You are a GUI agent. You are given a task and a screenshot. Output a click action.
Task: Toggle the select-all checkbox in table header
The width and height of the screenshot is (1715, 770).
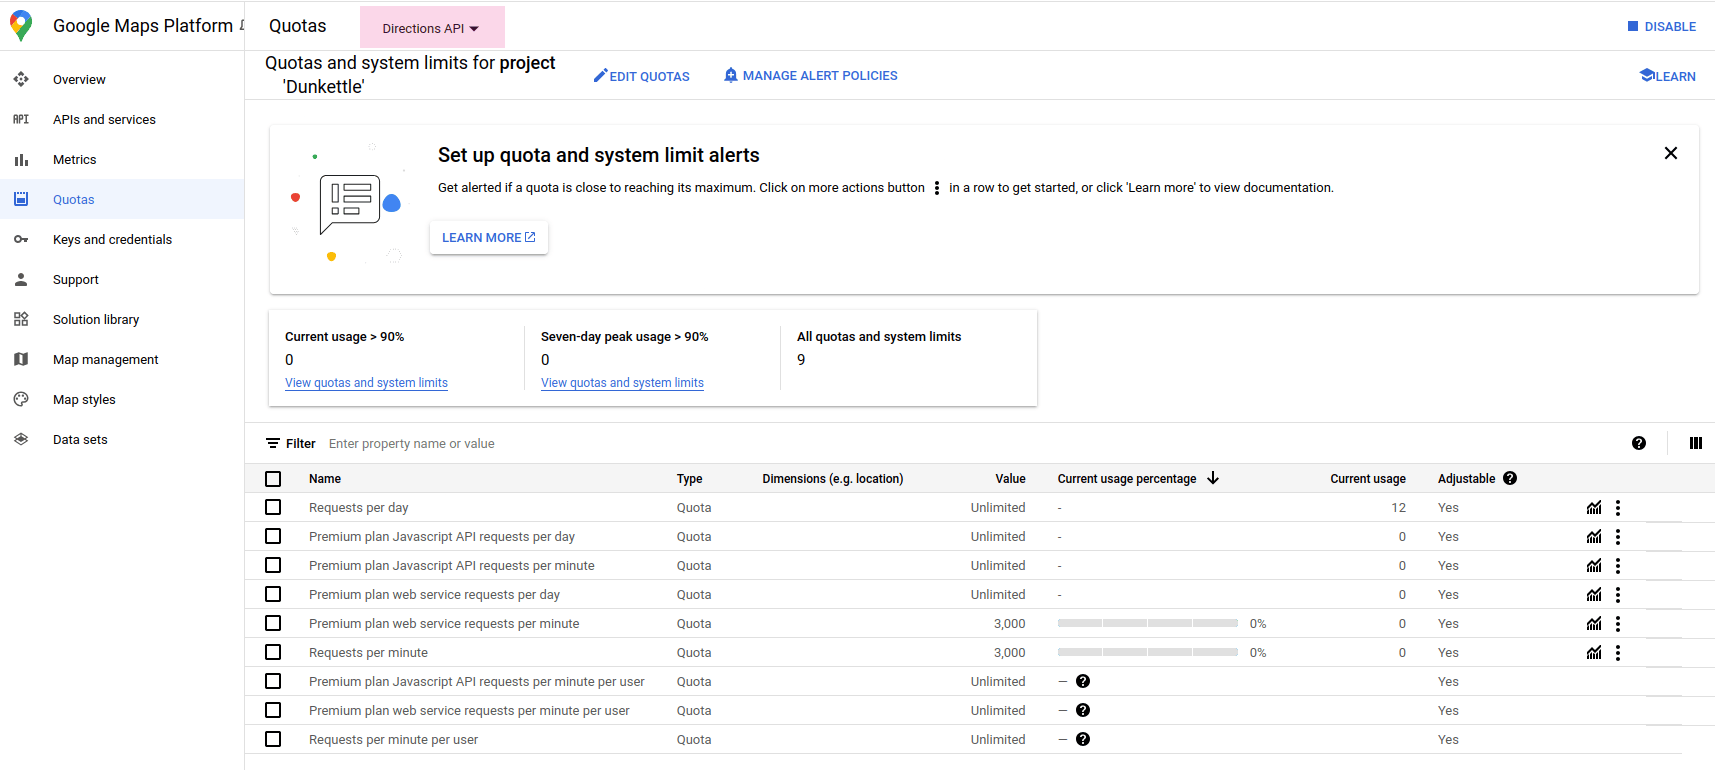(x=273, y=479)
